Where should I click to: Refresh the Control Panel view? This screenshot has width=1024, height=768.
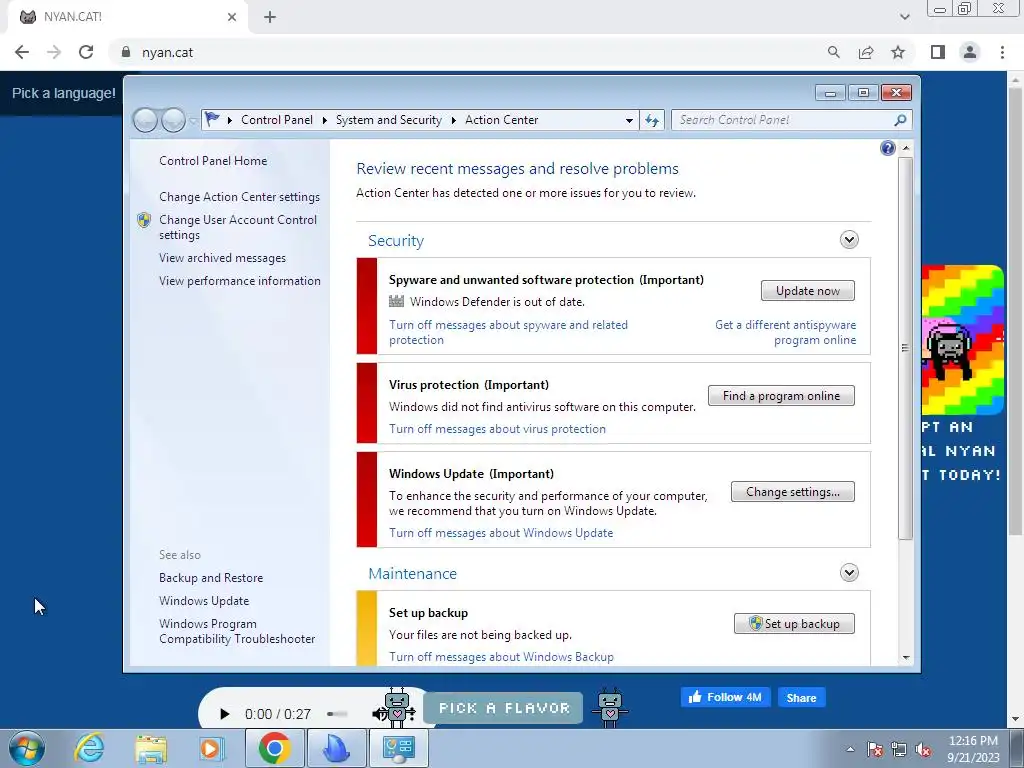click(652, 120)
